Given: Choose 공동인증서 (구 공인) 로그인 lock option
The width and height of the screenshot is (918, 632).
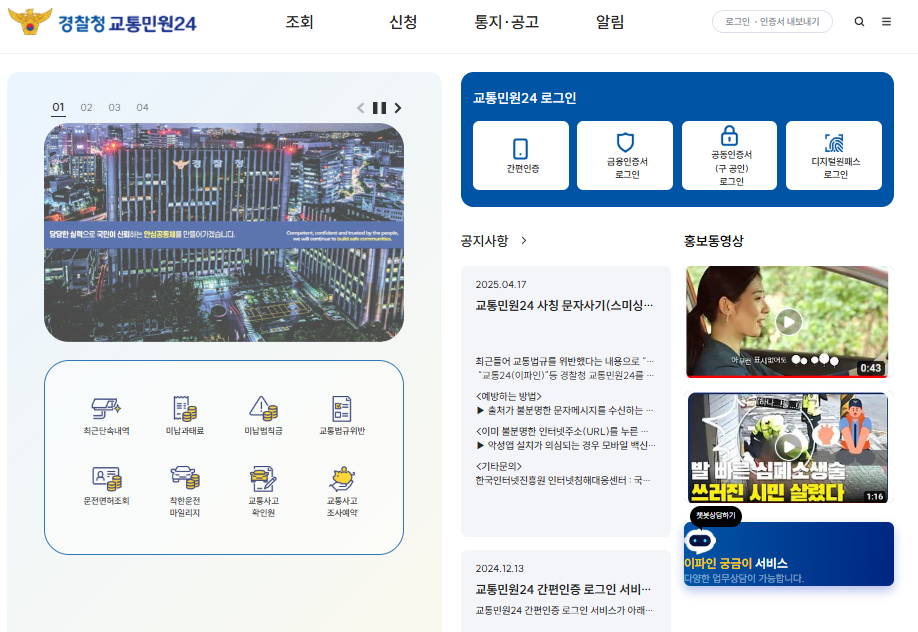Looking at the screenshot, I should [729, 155].
